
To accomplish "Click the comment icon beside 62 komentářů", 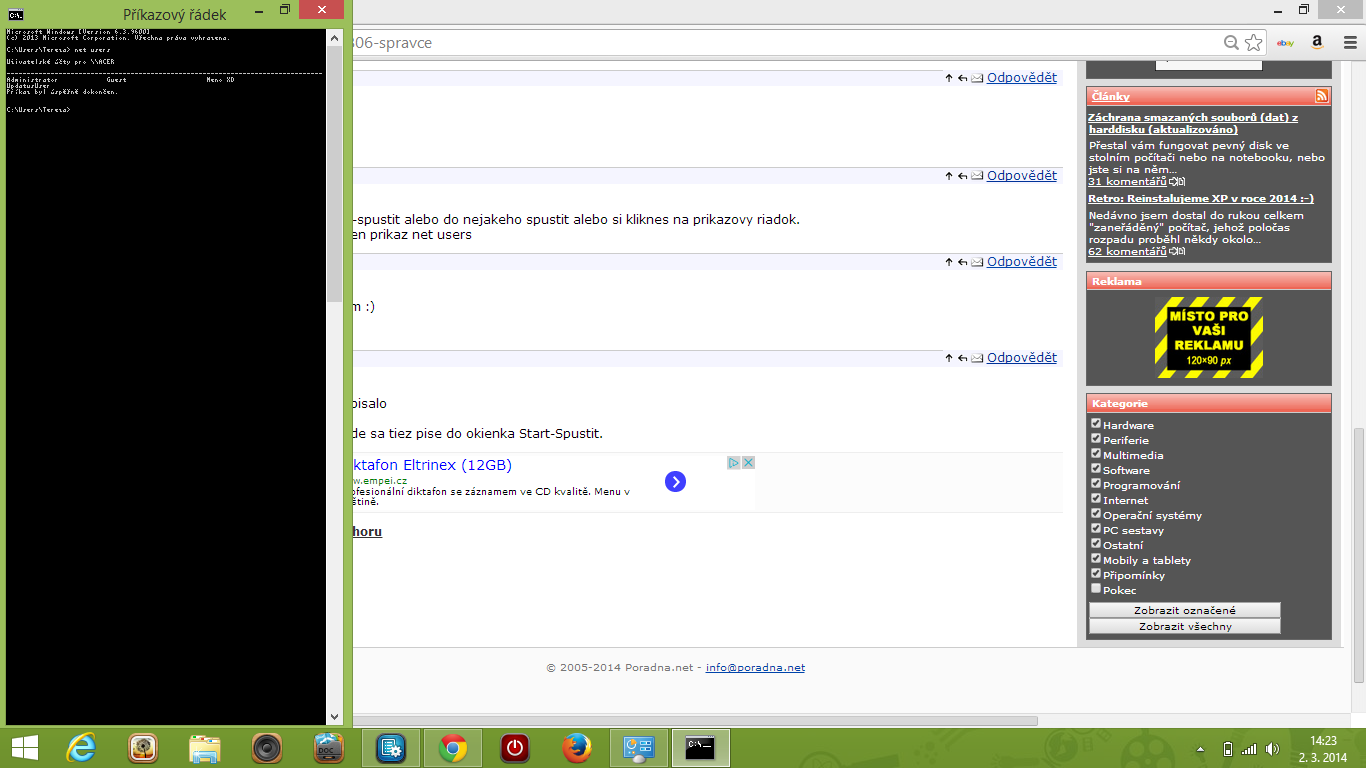I will coord(1177,252).
